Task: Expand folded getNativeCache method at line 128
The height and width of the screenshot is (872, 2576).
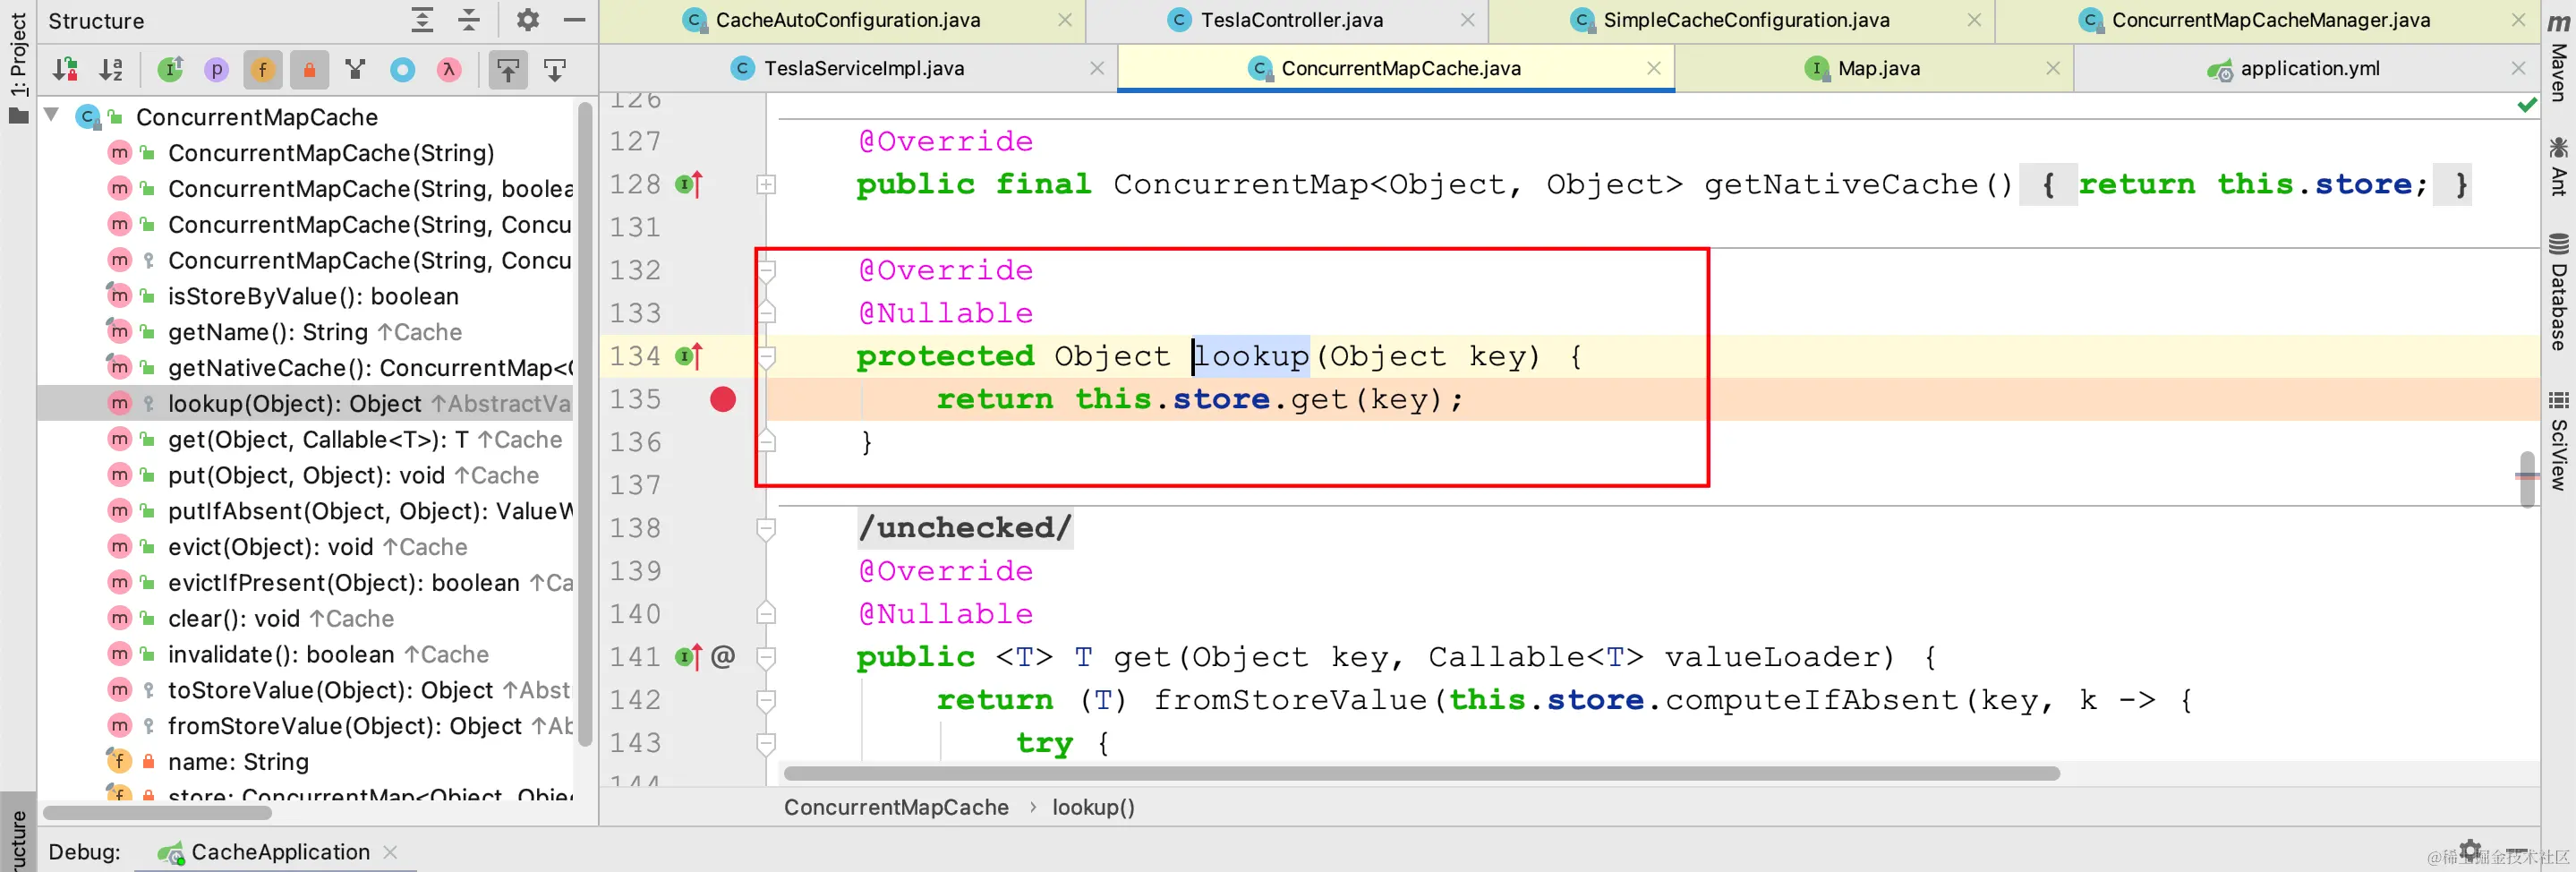Action: [x=766, y=184]
